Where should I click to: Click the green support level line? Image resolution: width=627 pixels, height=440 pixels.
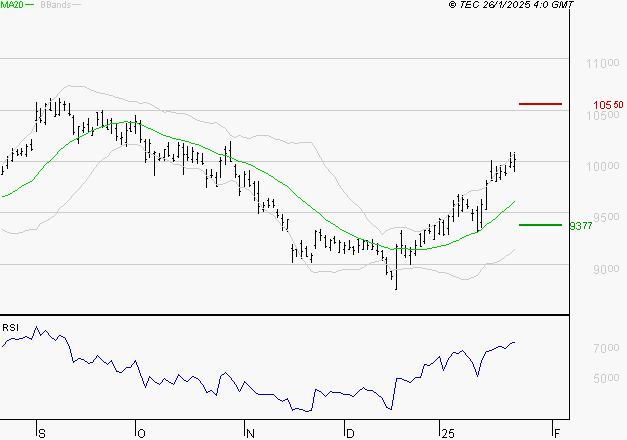[x=540, y=225]
